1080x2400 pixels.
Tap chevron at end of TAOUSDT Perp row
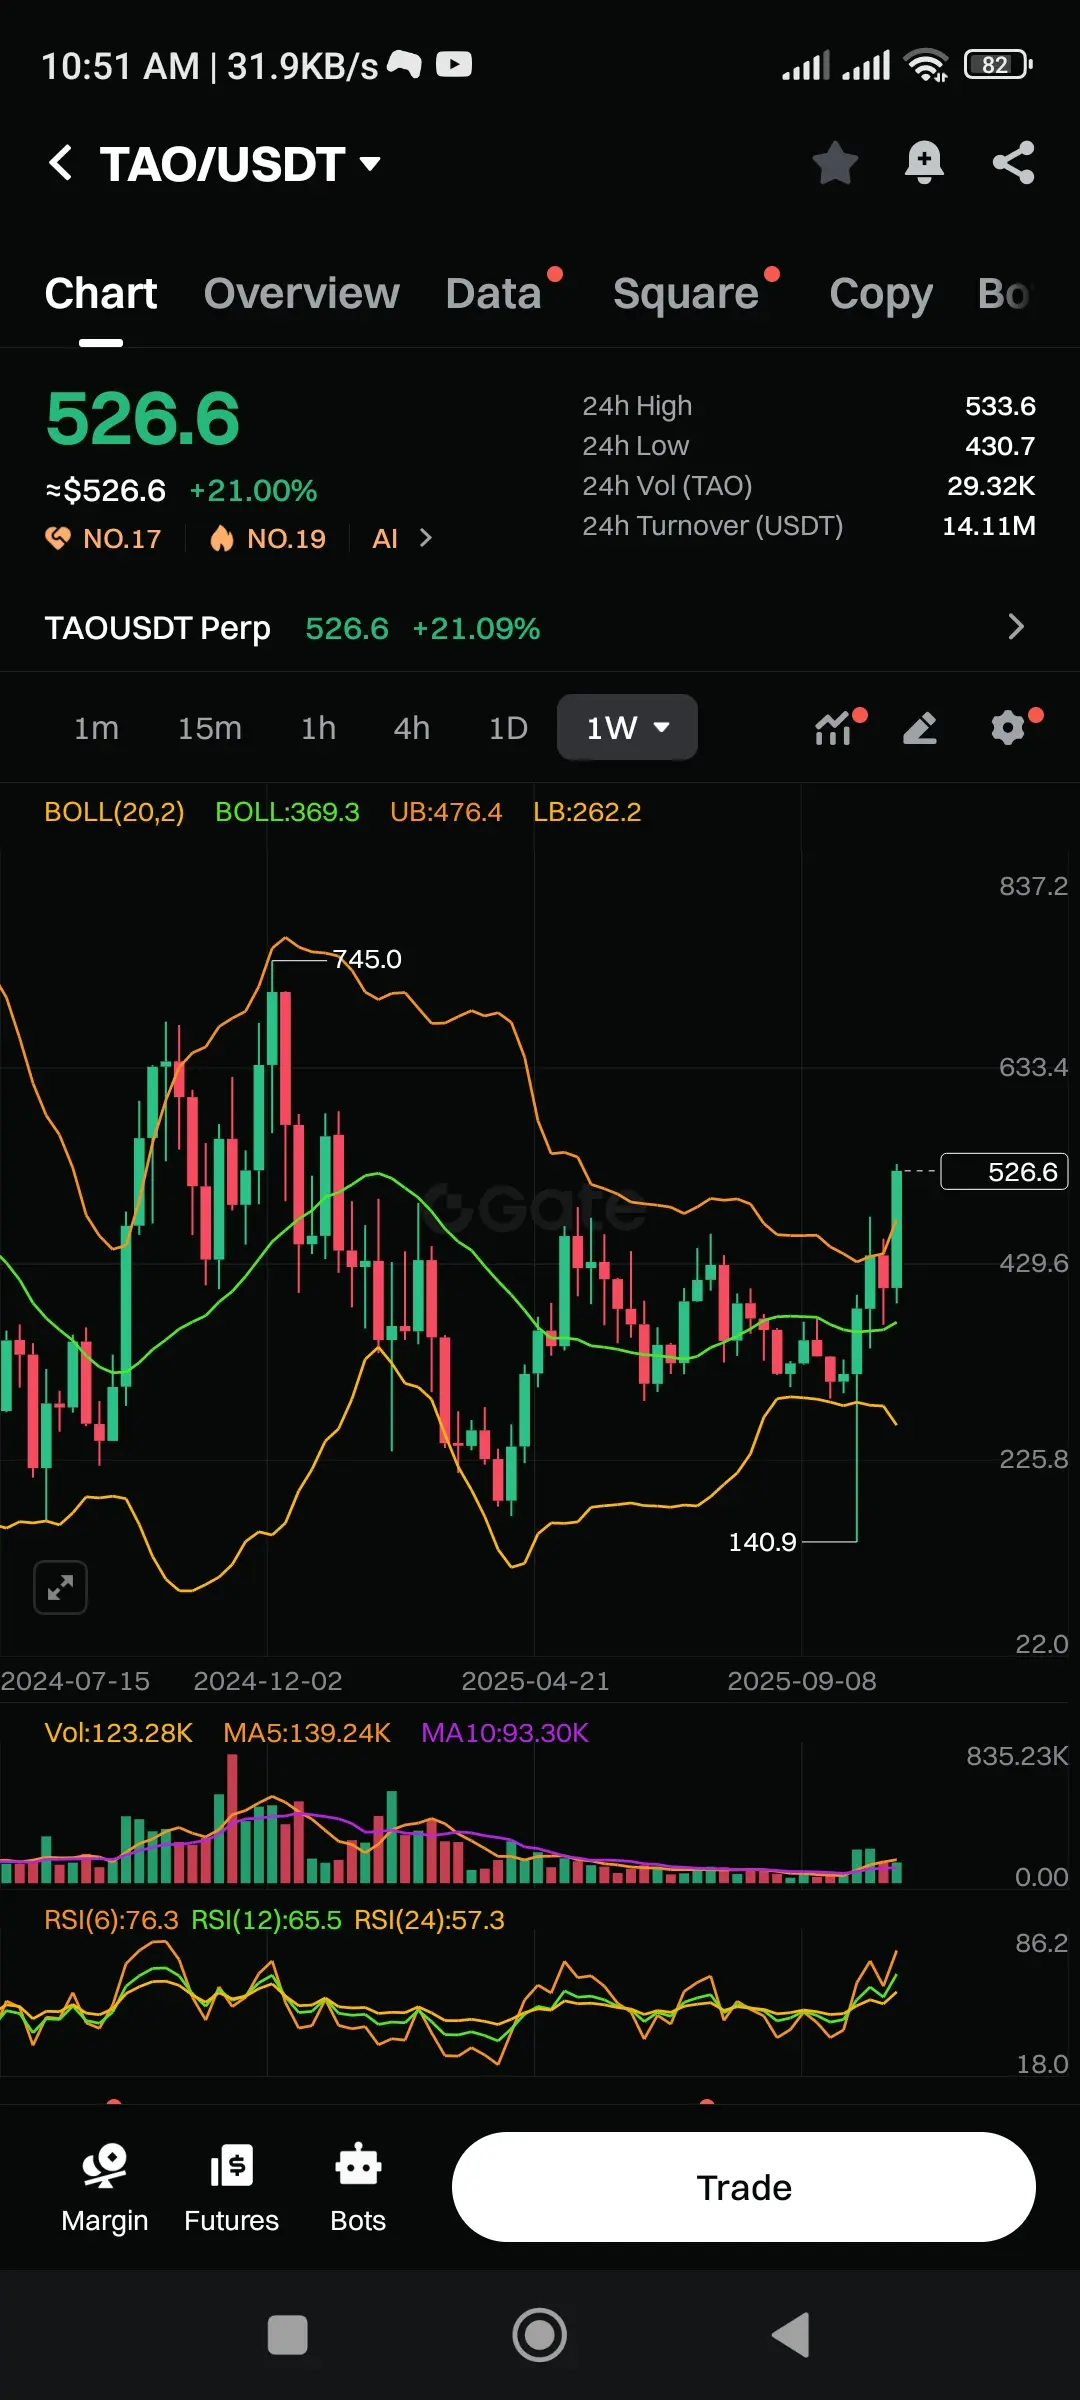coord(1016,627)
